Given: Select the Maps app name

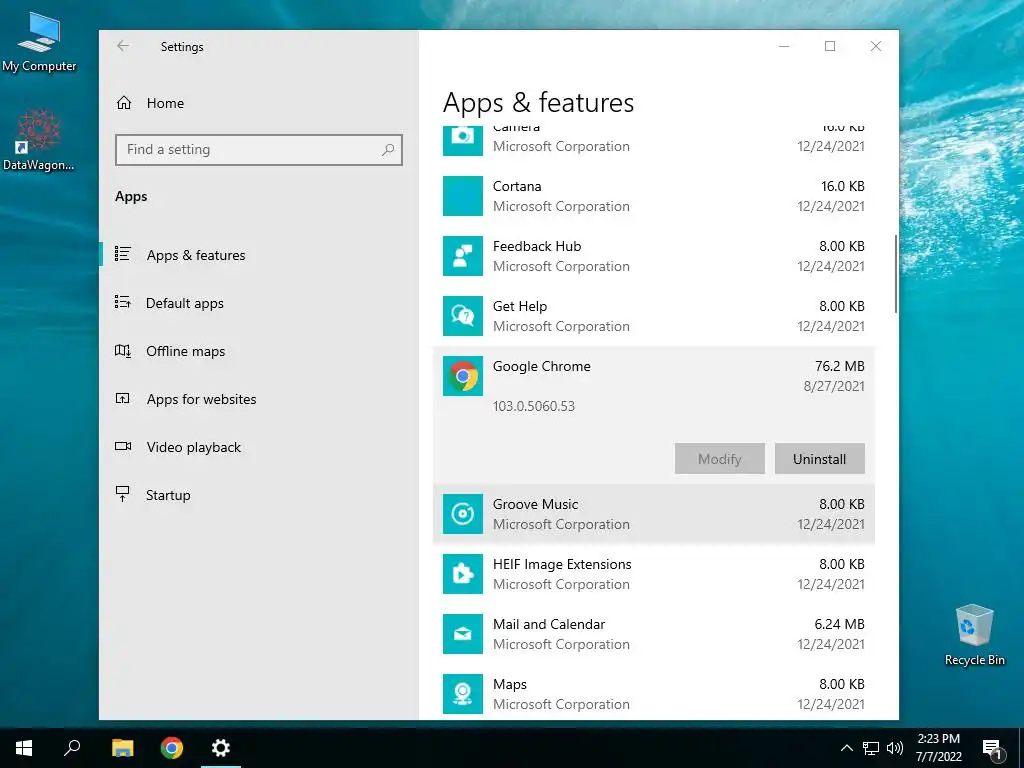Looking at the screenshot, I should click(x=509, y=684).
